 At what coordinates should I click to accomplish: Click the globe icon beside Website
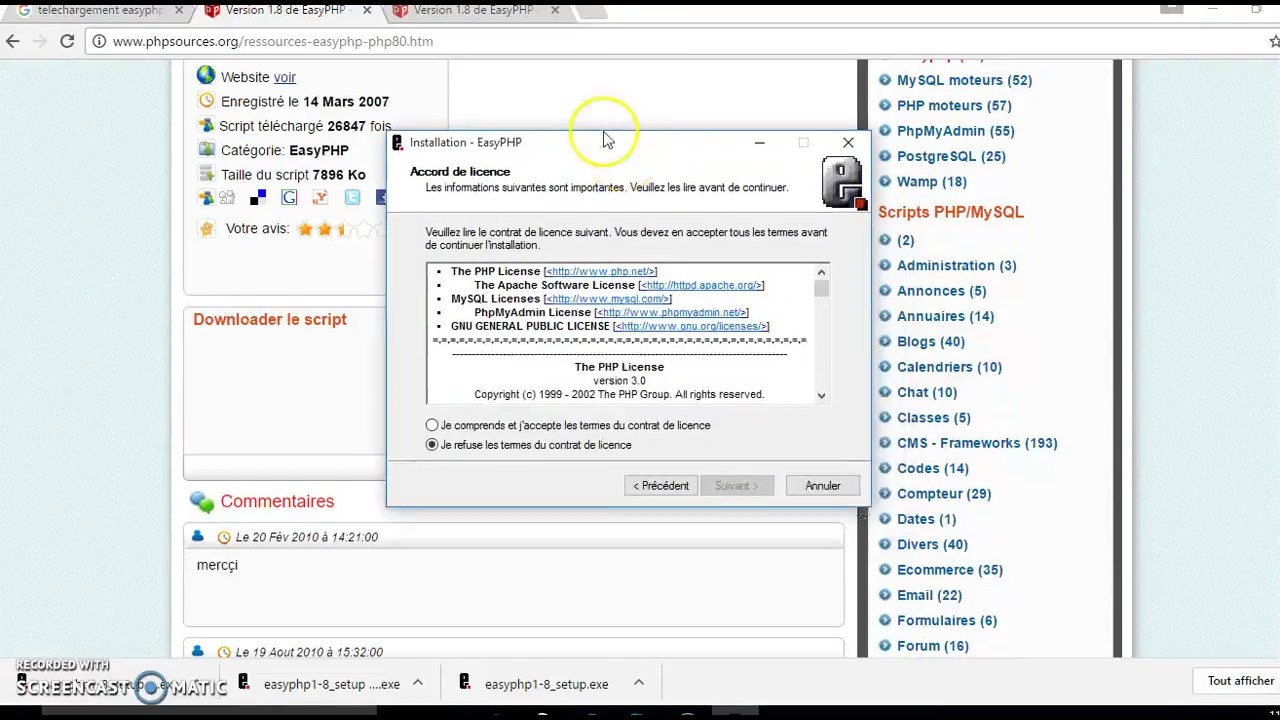[206, 75]
